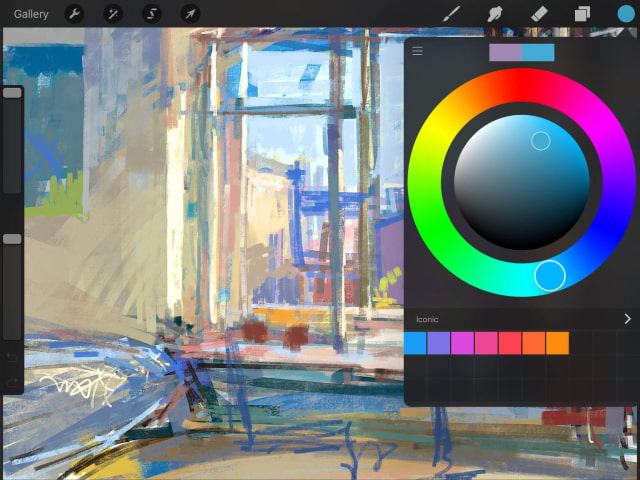Select the Smudge tool
Viewport: 640px width, 480px height.
pos(495,14)
